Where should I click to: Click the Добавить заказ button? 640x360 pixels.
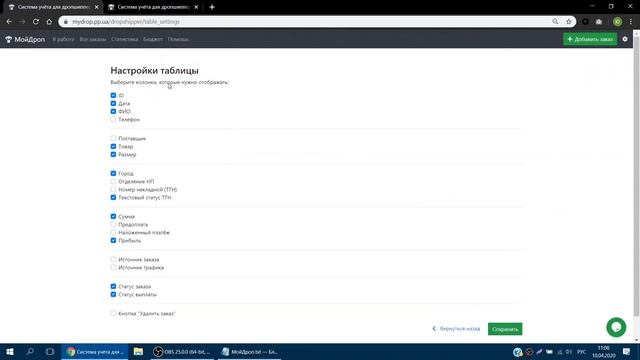590,39
